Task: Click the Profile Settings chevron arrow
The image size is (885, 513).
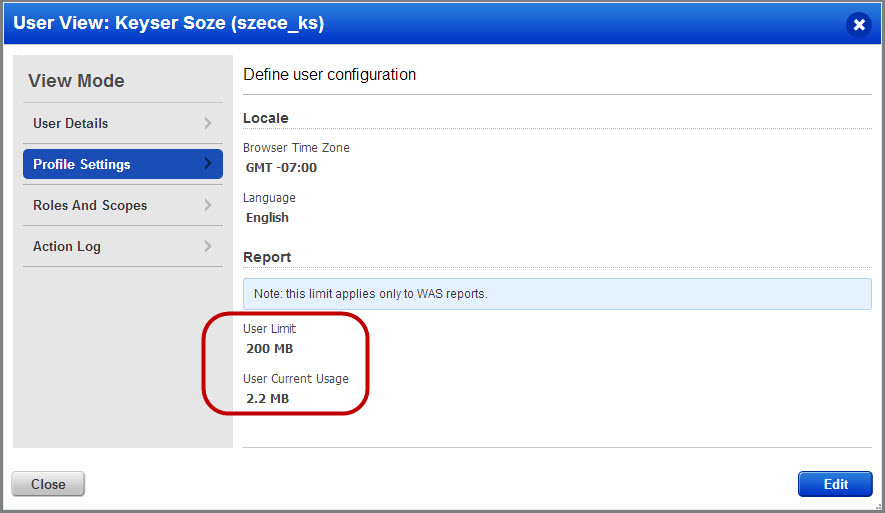Action: (208, 164)
